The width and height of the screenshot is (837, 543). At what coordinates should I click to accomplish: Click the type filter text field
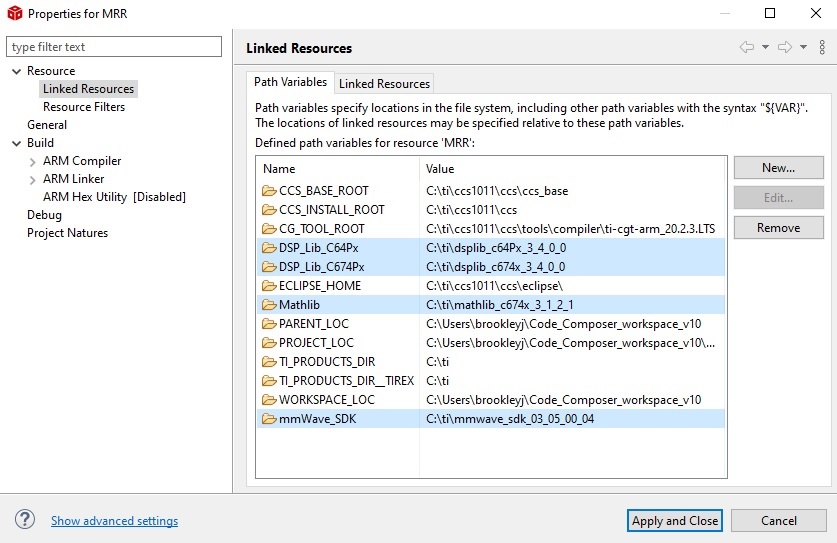point(114,46)
